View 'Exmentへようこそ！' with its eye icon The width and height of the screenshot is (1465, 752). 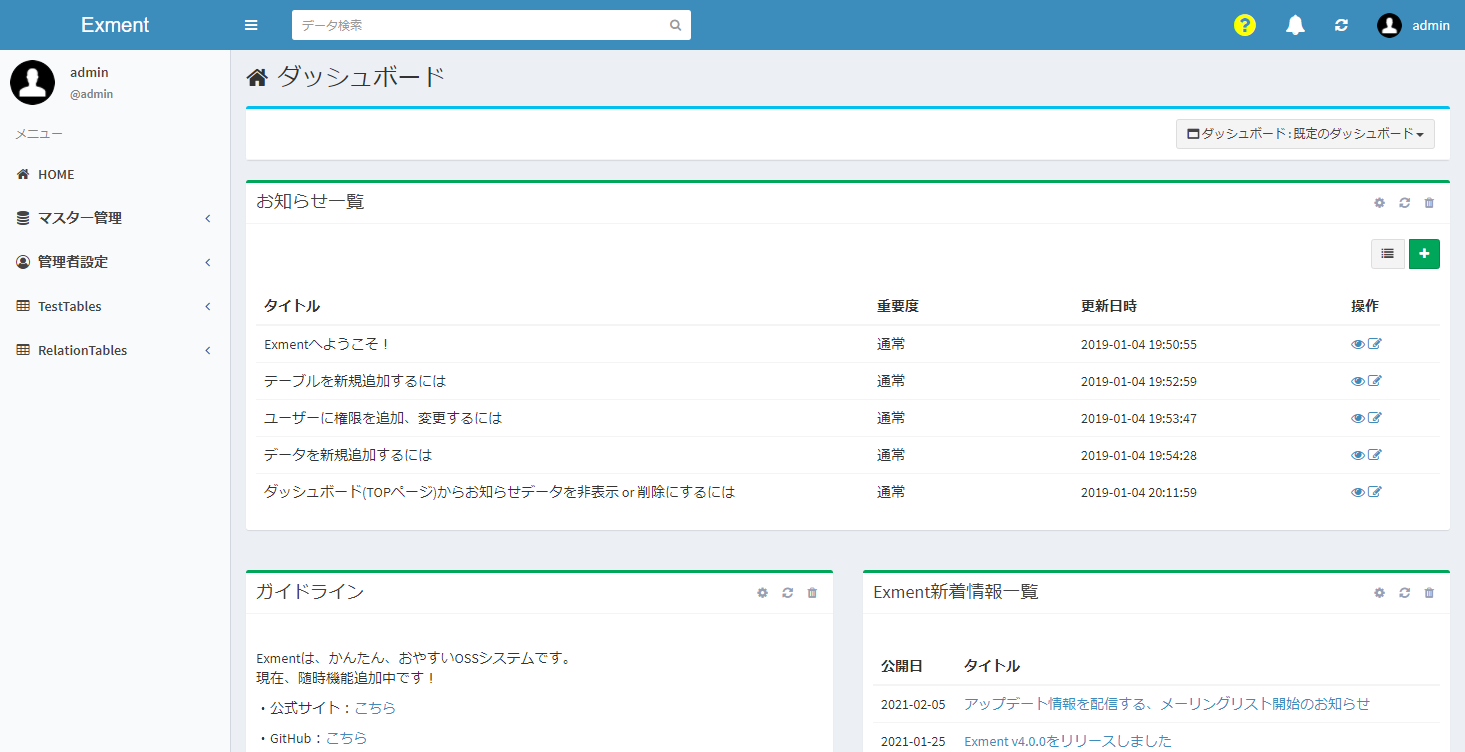[1357, 343]
